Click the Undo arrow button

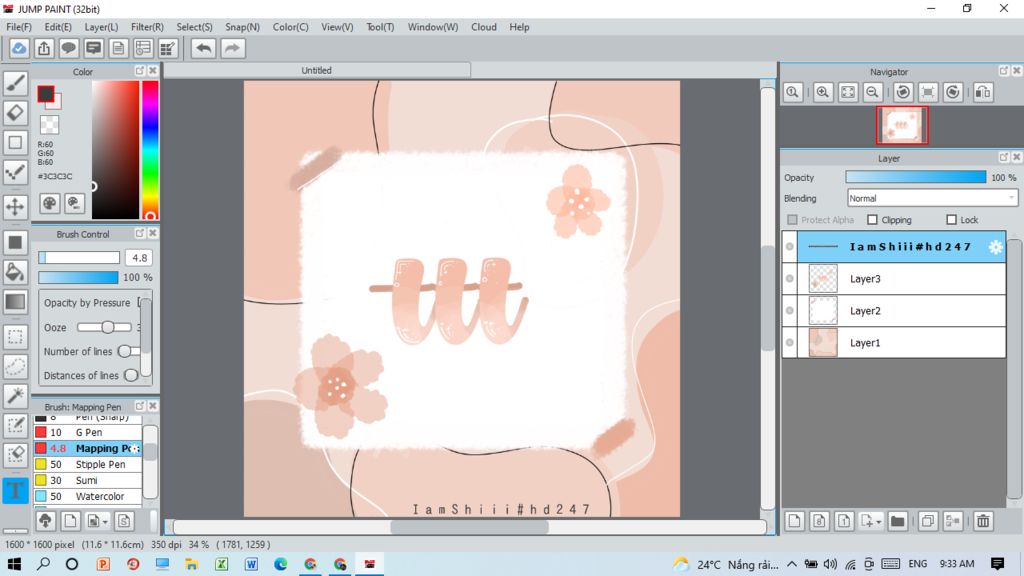point(204,48)
